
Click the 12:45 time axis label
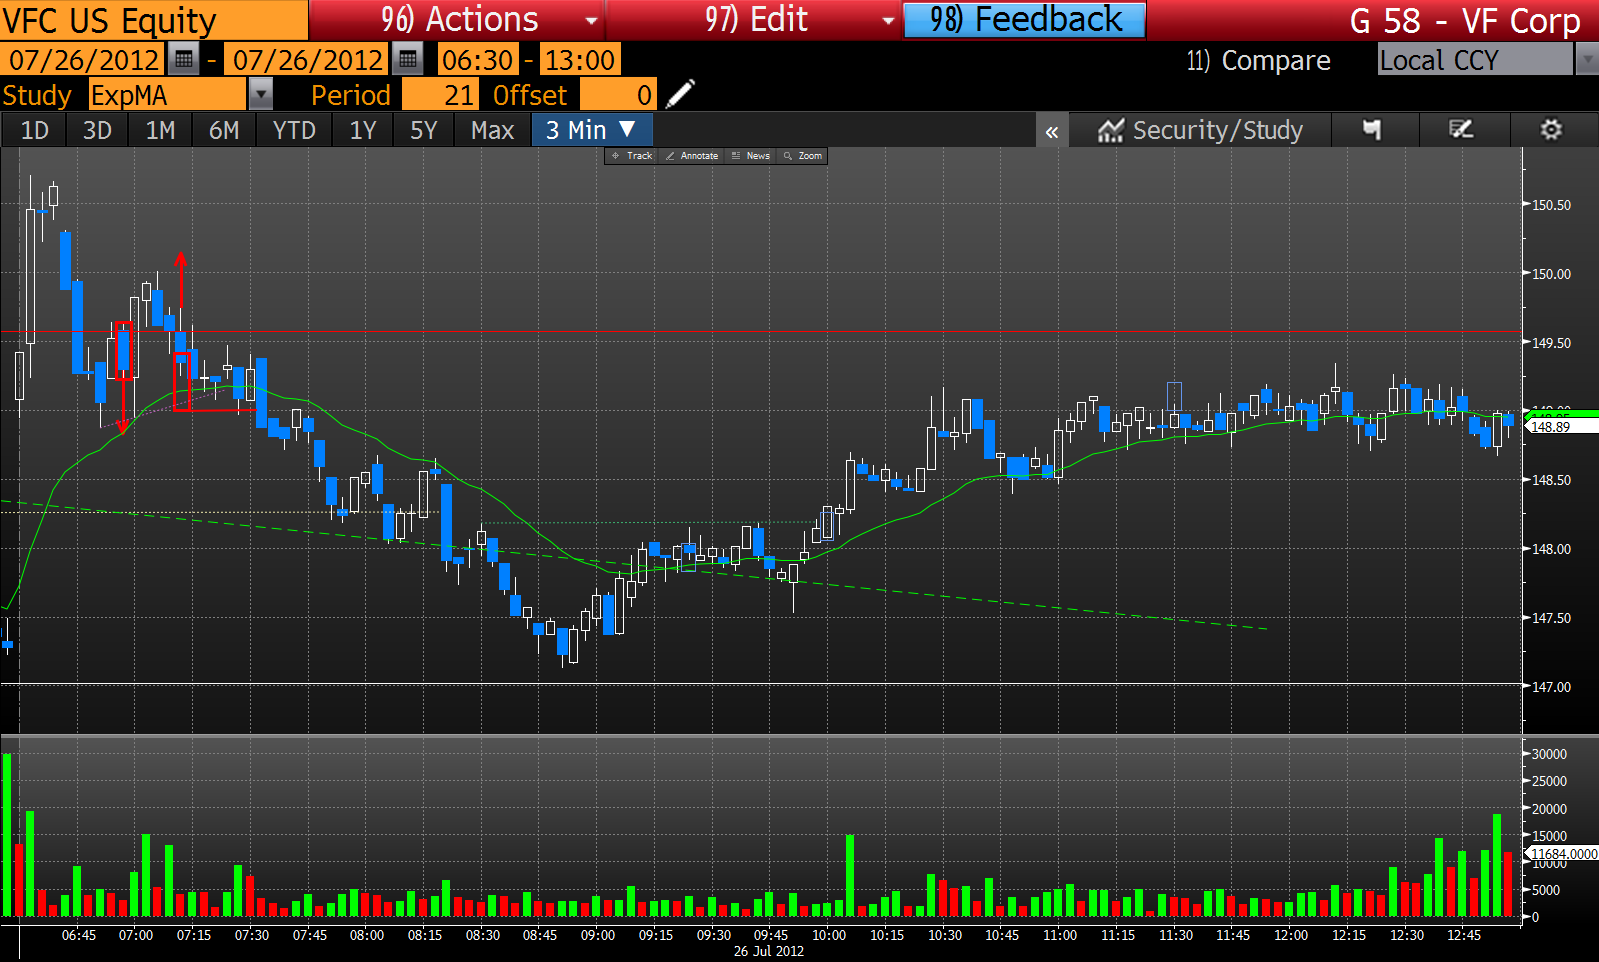click(1464, 935)
